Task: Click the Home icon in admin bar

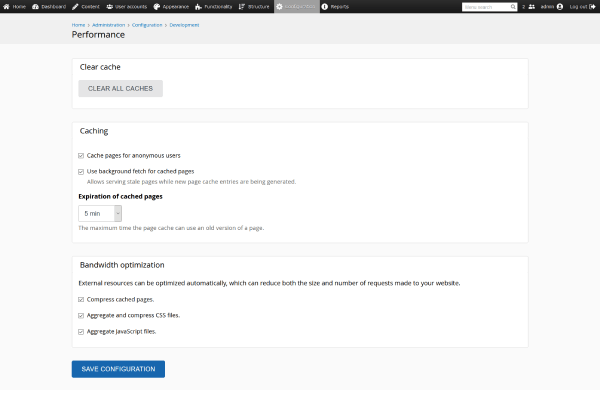Action: (7, 6)
